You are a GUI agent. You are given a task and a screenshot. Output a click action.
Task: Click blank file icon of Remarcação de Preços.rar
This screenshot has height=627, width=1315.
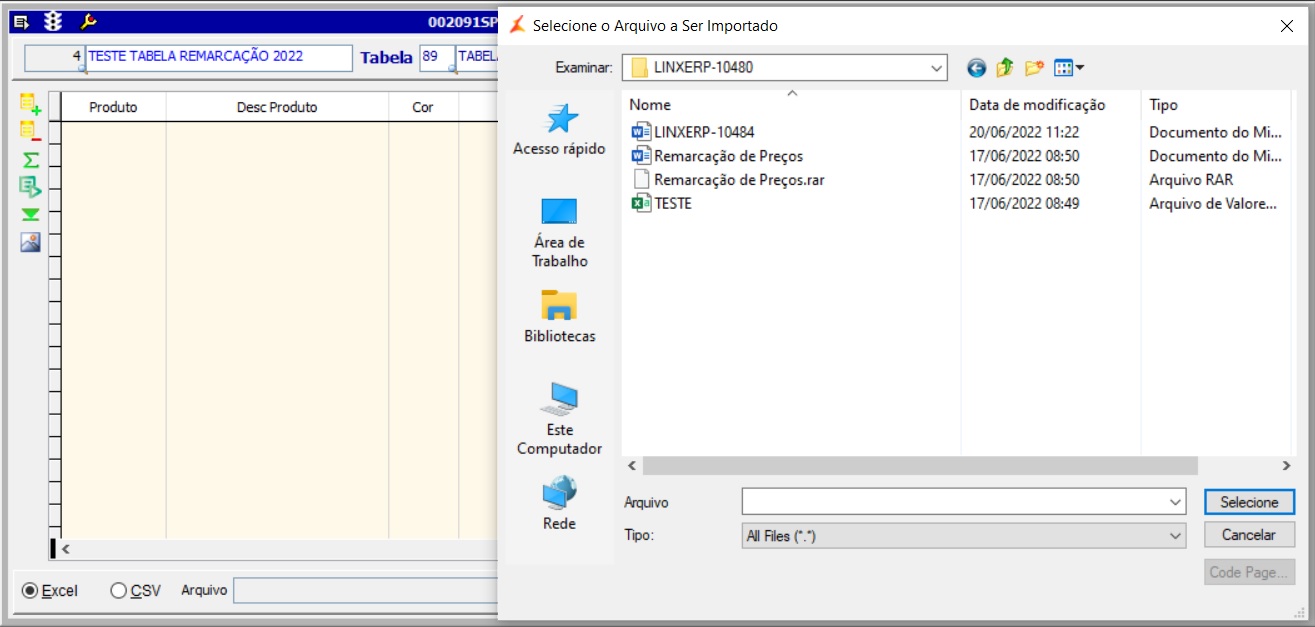[x=641, y=180]
